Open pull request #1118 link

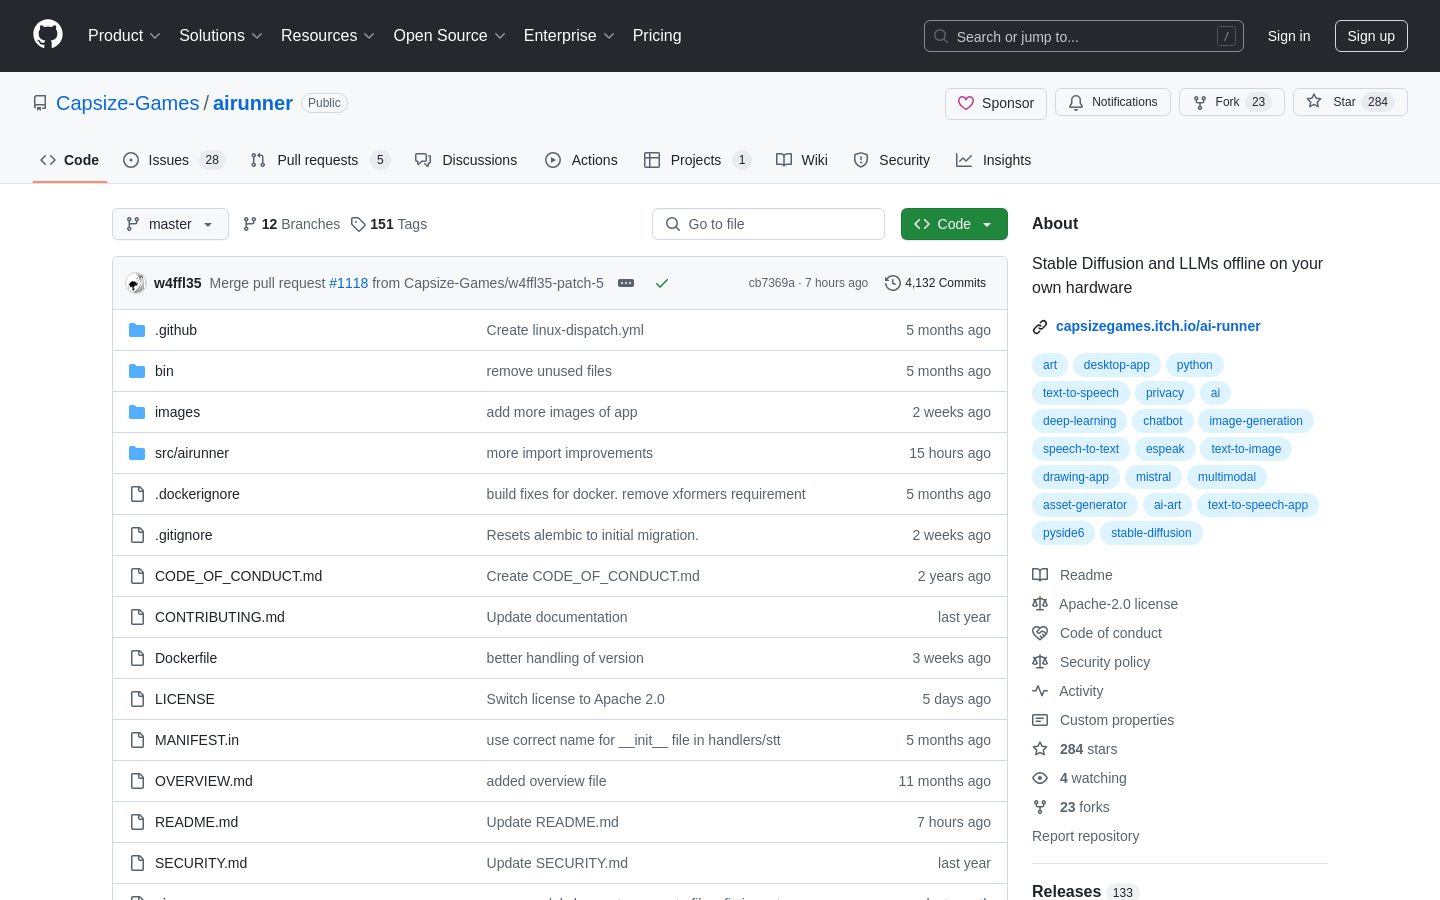pyautogui.click(x=349, y=283)
